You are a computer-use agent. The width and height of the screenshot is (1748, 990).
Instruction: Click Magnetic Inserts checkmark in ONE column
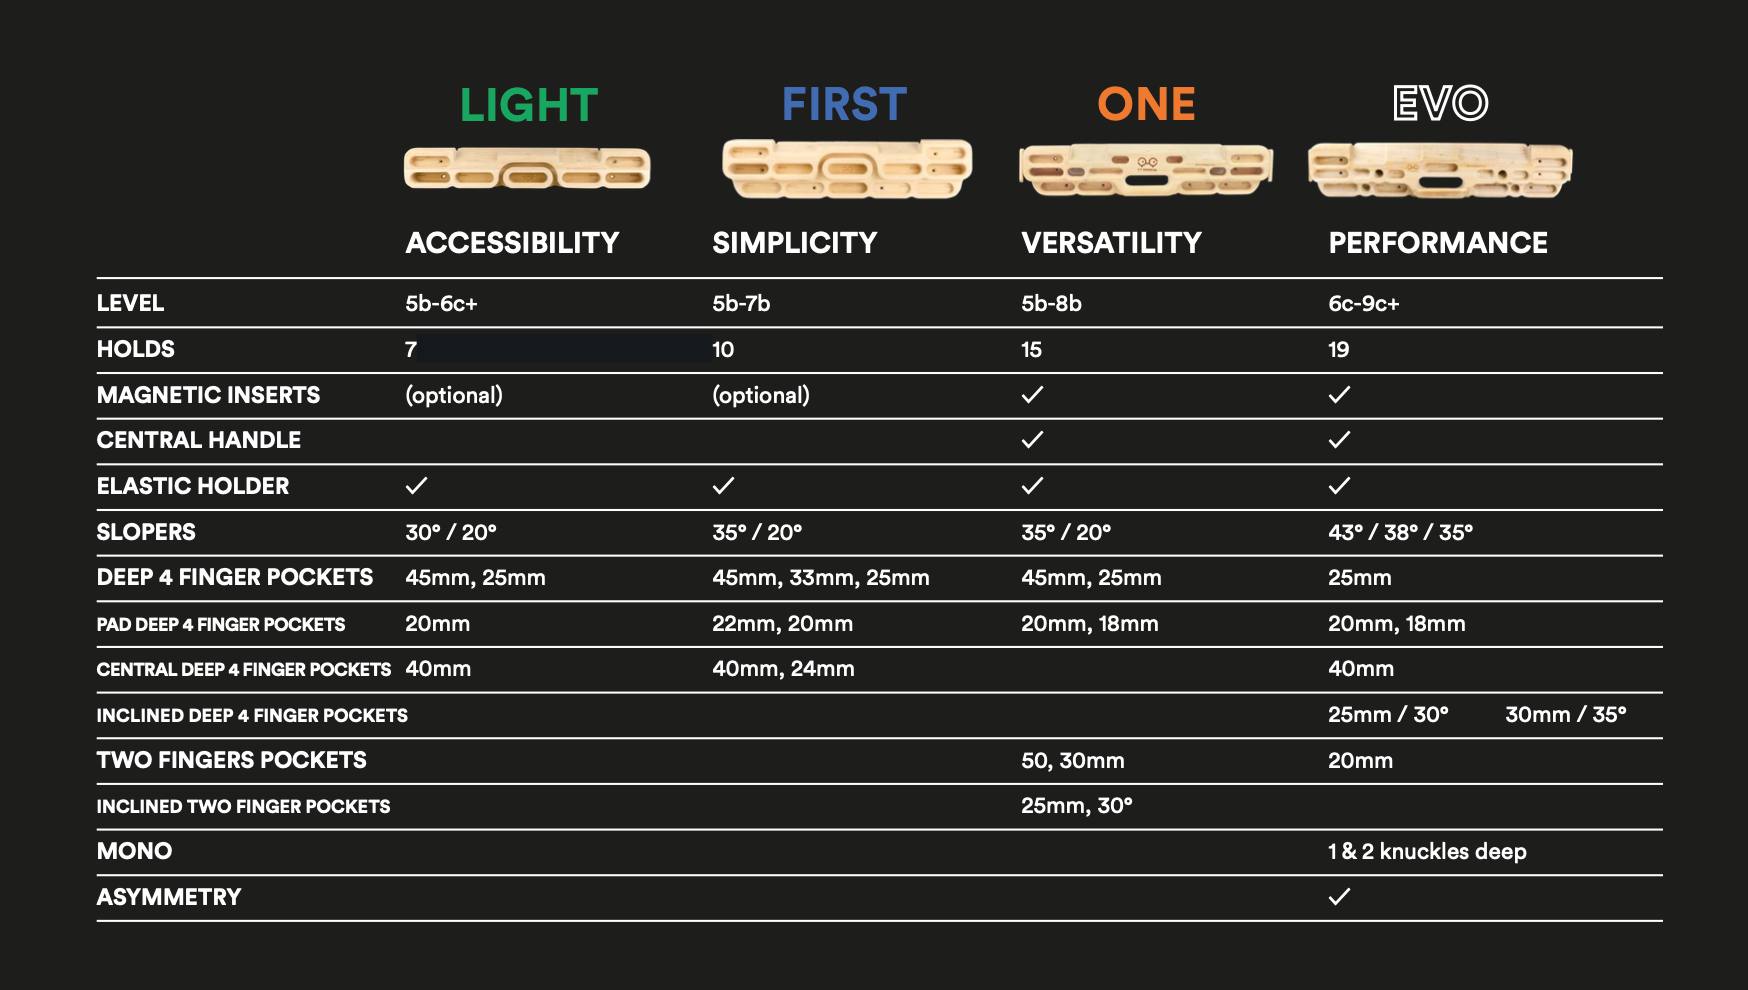pos(1032,394)
